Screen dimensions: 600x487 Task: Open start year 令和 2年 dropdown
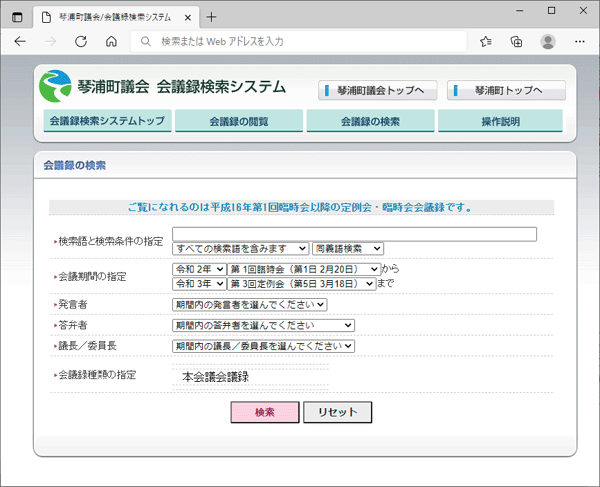pyautogui.click(x=199, y=269)
